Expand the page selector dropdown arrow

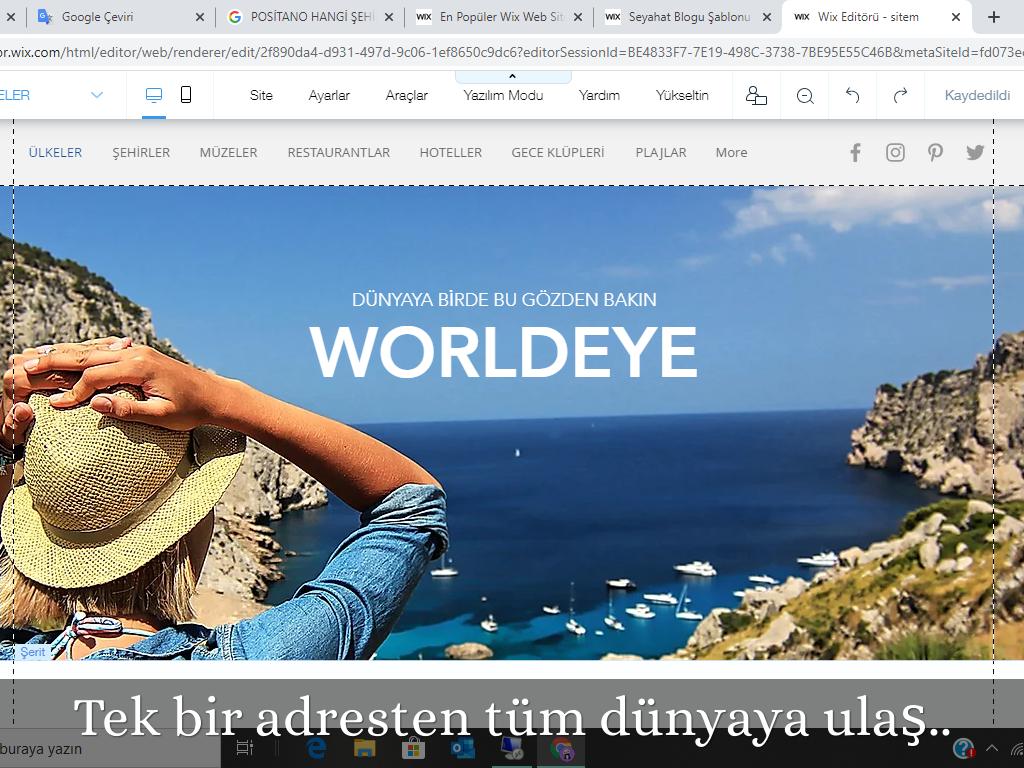pyautogui.click(x=97, y=95)
